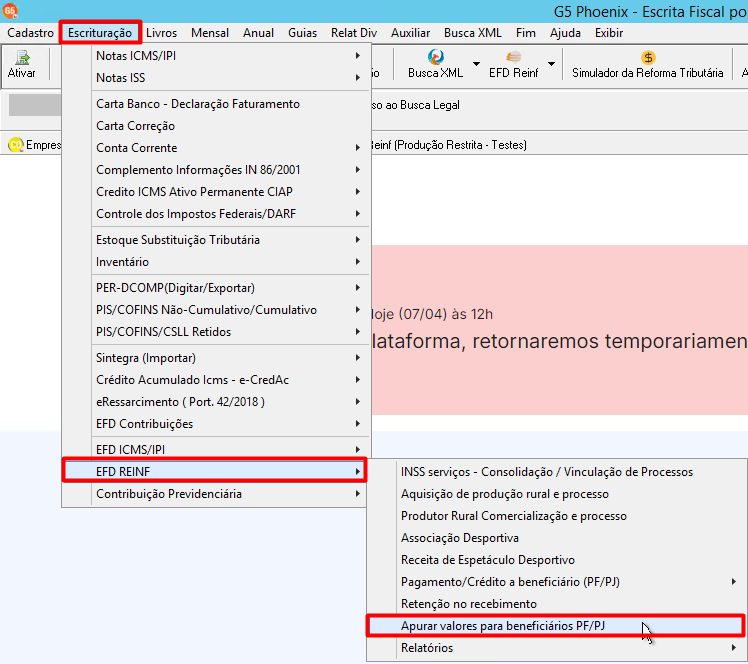The image size is (748, 664).
Task: Expand PIS/COFINS/CSLL Retidos submenu
Action: click(x=216, y=332)
